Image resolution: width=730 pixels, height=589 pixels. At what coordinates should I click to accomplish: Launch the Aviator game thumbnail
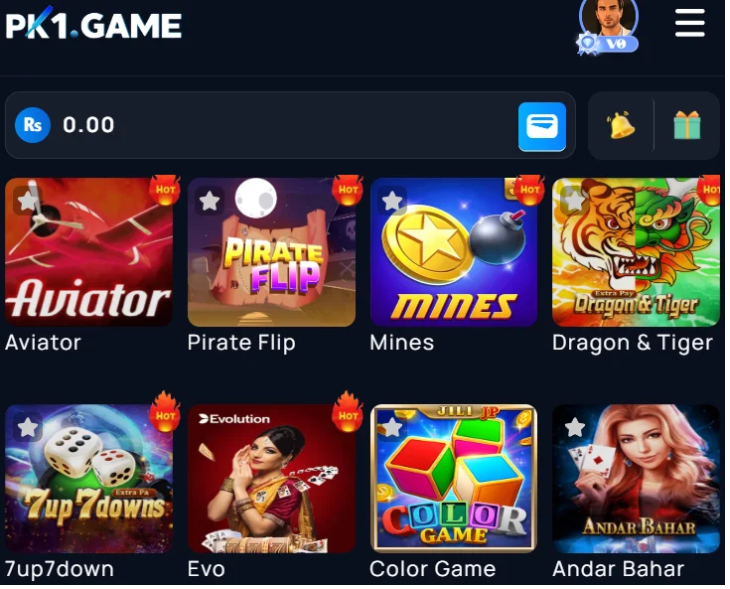pyautogui.click(x=89, y=252)
